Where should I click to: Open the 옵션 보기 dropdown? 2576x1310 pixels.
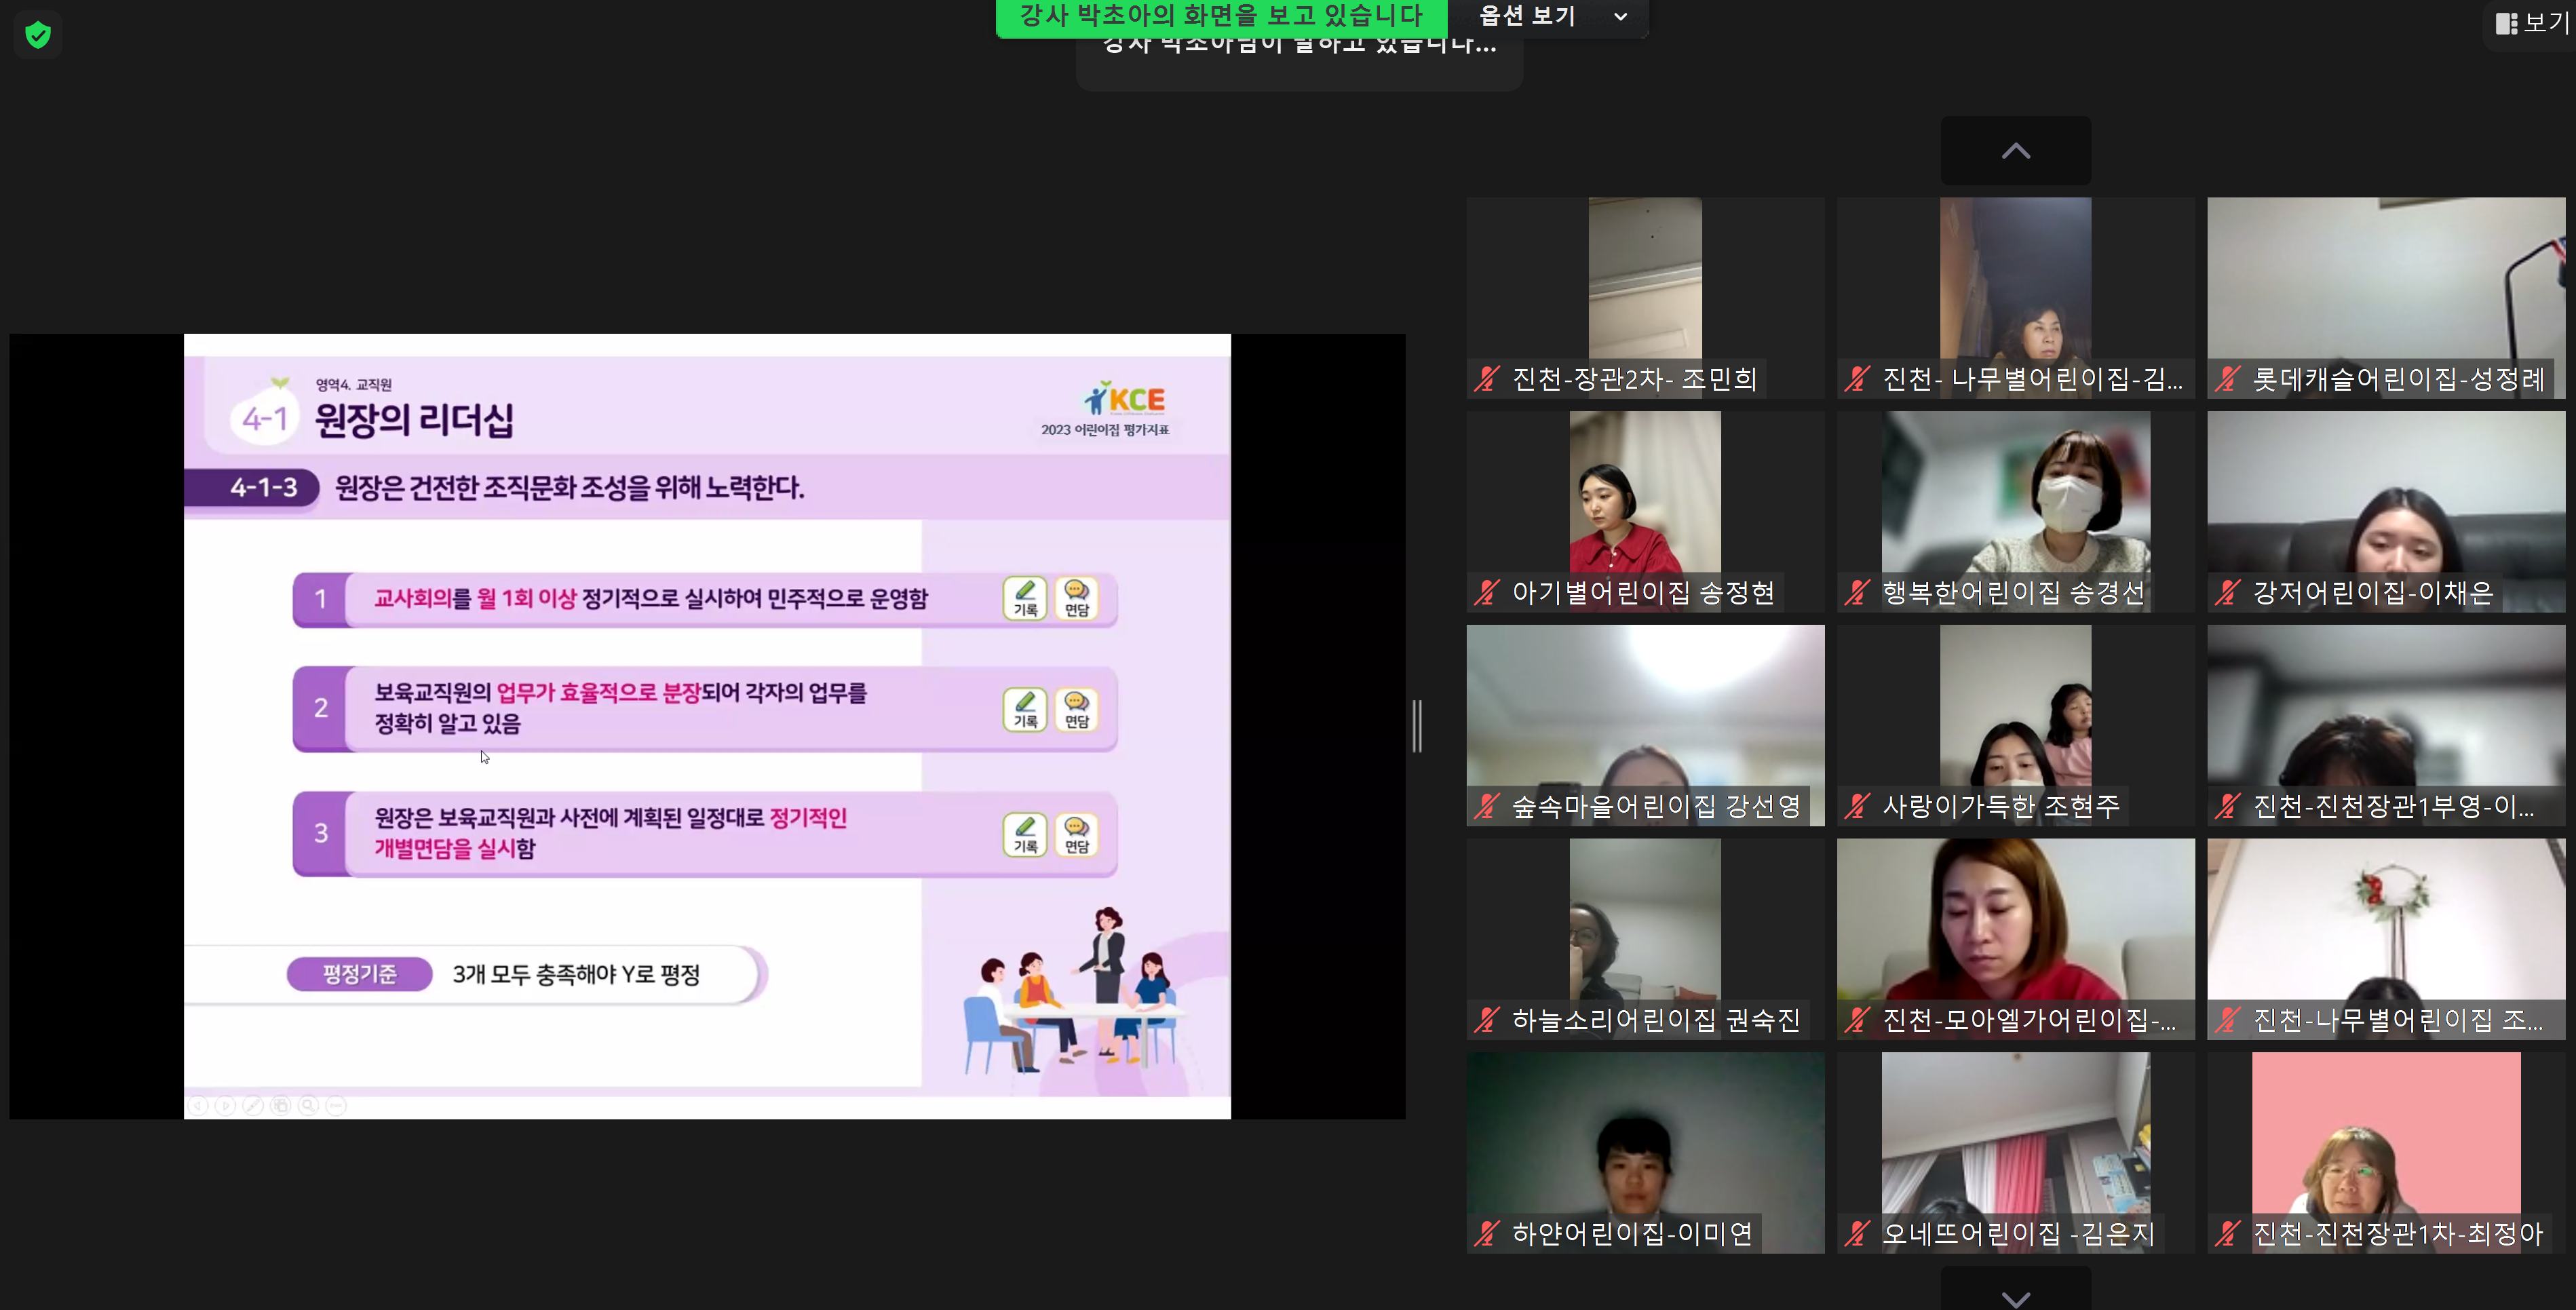[x=1551, y=16]
